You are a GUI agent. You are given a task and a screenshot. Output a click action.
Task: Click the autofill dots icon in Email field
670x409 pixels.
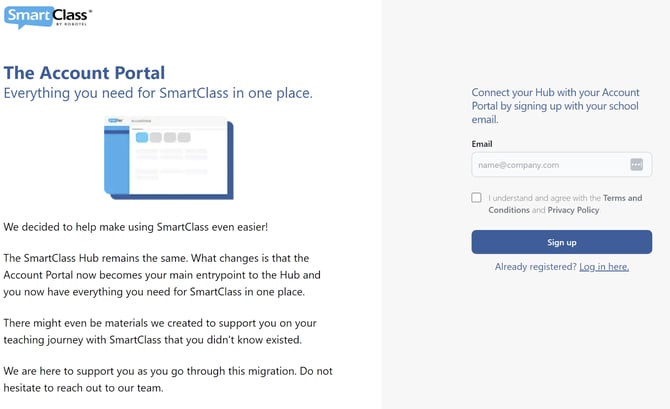[x=637, y=165]
